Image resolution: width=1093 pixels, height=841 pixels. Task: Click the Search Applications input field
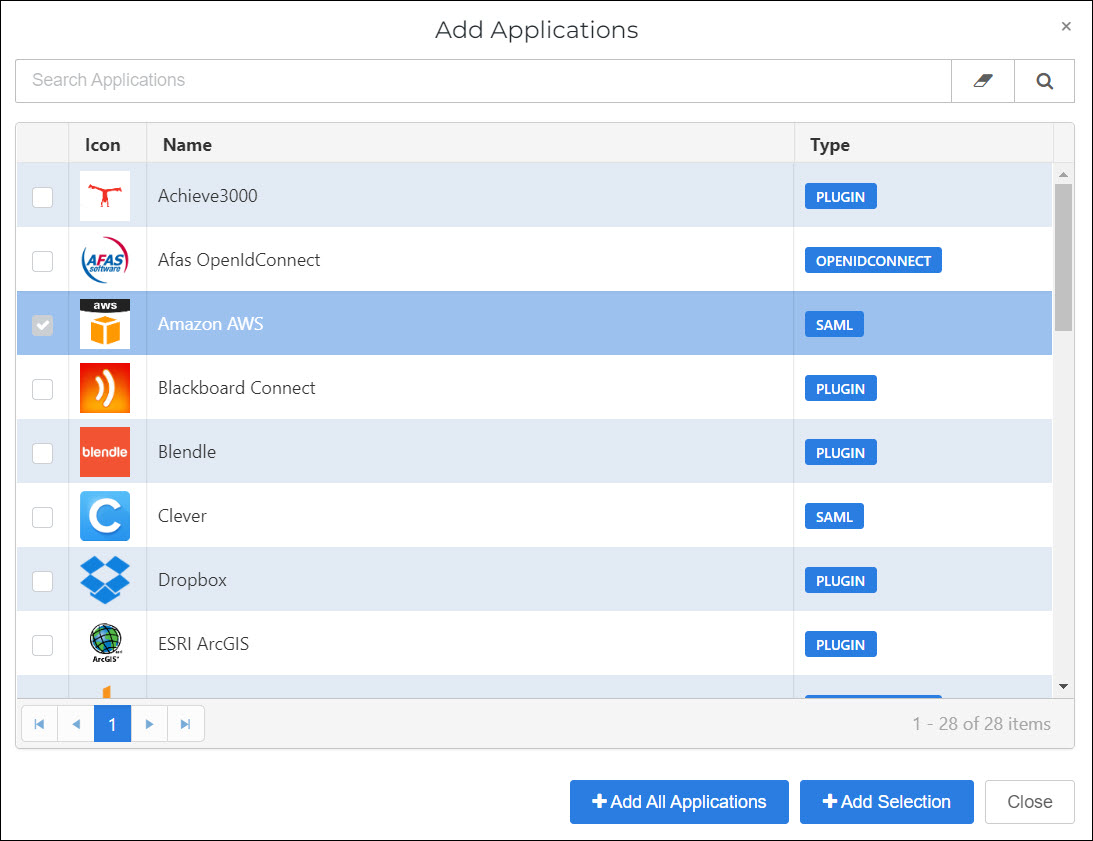coord(483,81)
